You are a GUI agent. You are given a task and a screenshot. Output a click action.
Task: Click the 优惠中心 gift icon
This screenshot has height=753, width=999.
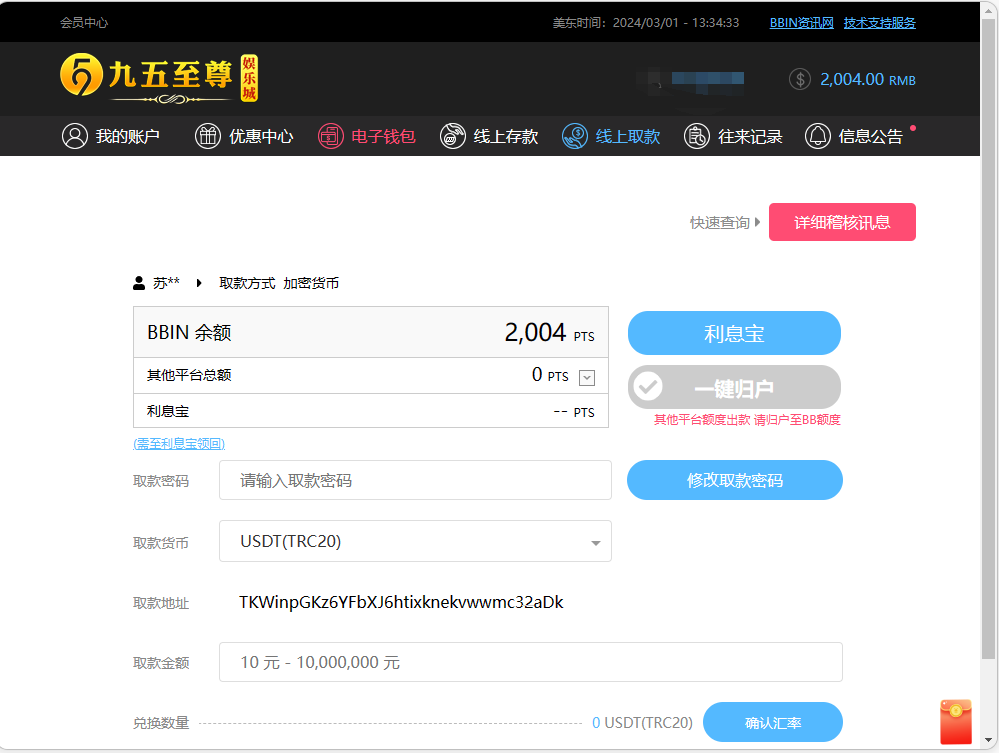pyautogui.click(x=208, y=136)
